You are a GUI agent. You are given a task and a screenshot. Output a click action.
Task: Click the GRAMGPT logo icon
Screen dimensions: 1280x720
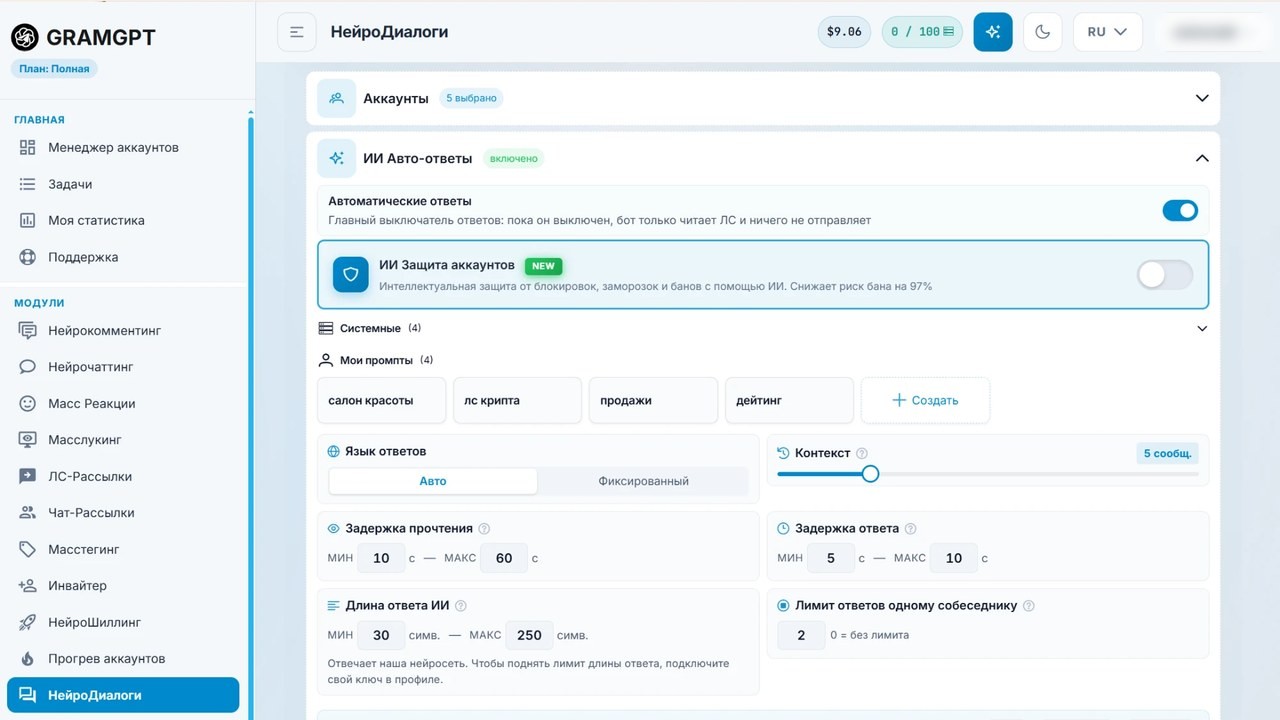click(x=25, y=37)
